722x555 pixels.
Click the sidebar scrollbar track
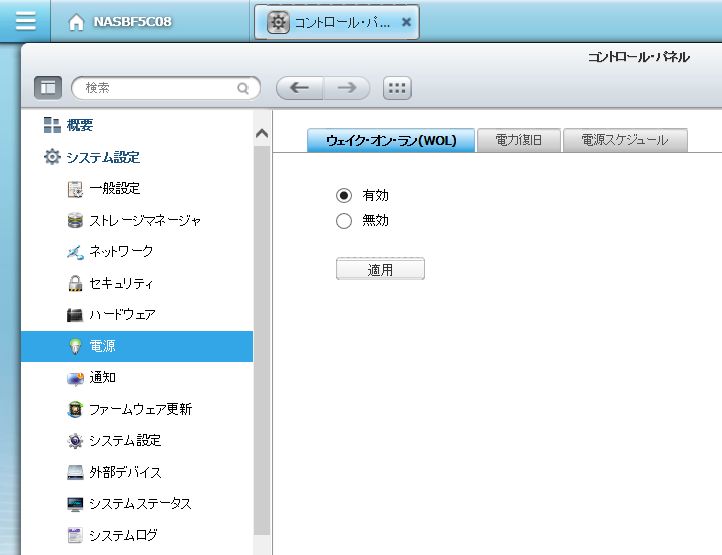pyautogui.click(x=262, y=341)
